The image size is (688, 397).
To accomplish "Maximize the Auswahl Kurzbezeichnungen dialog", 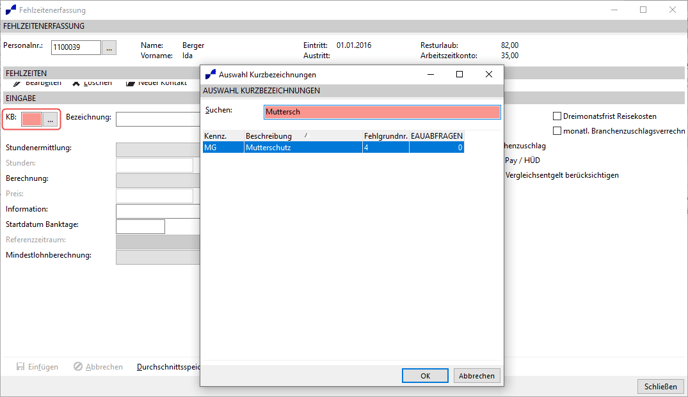I will 459,75.
